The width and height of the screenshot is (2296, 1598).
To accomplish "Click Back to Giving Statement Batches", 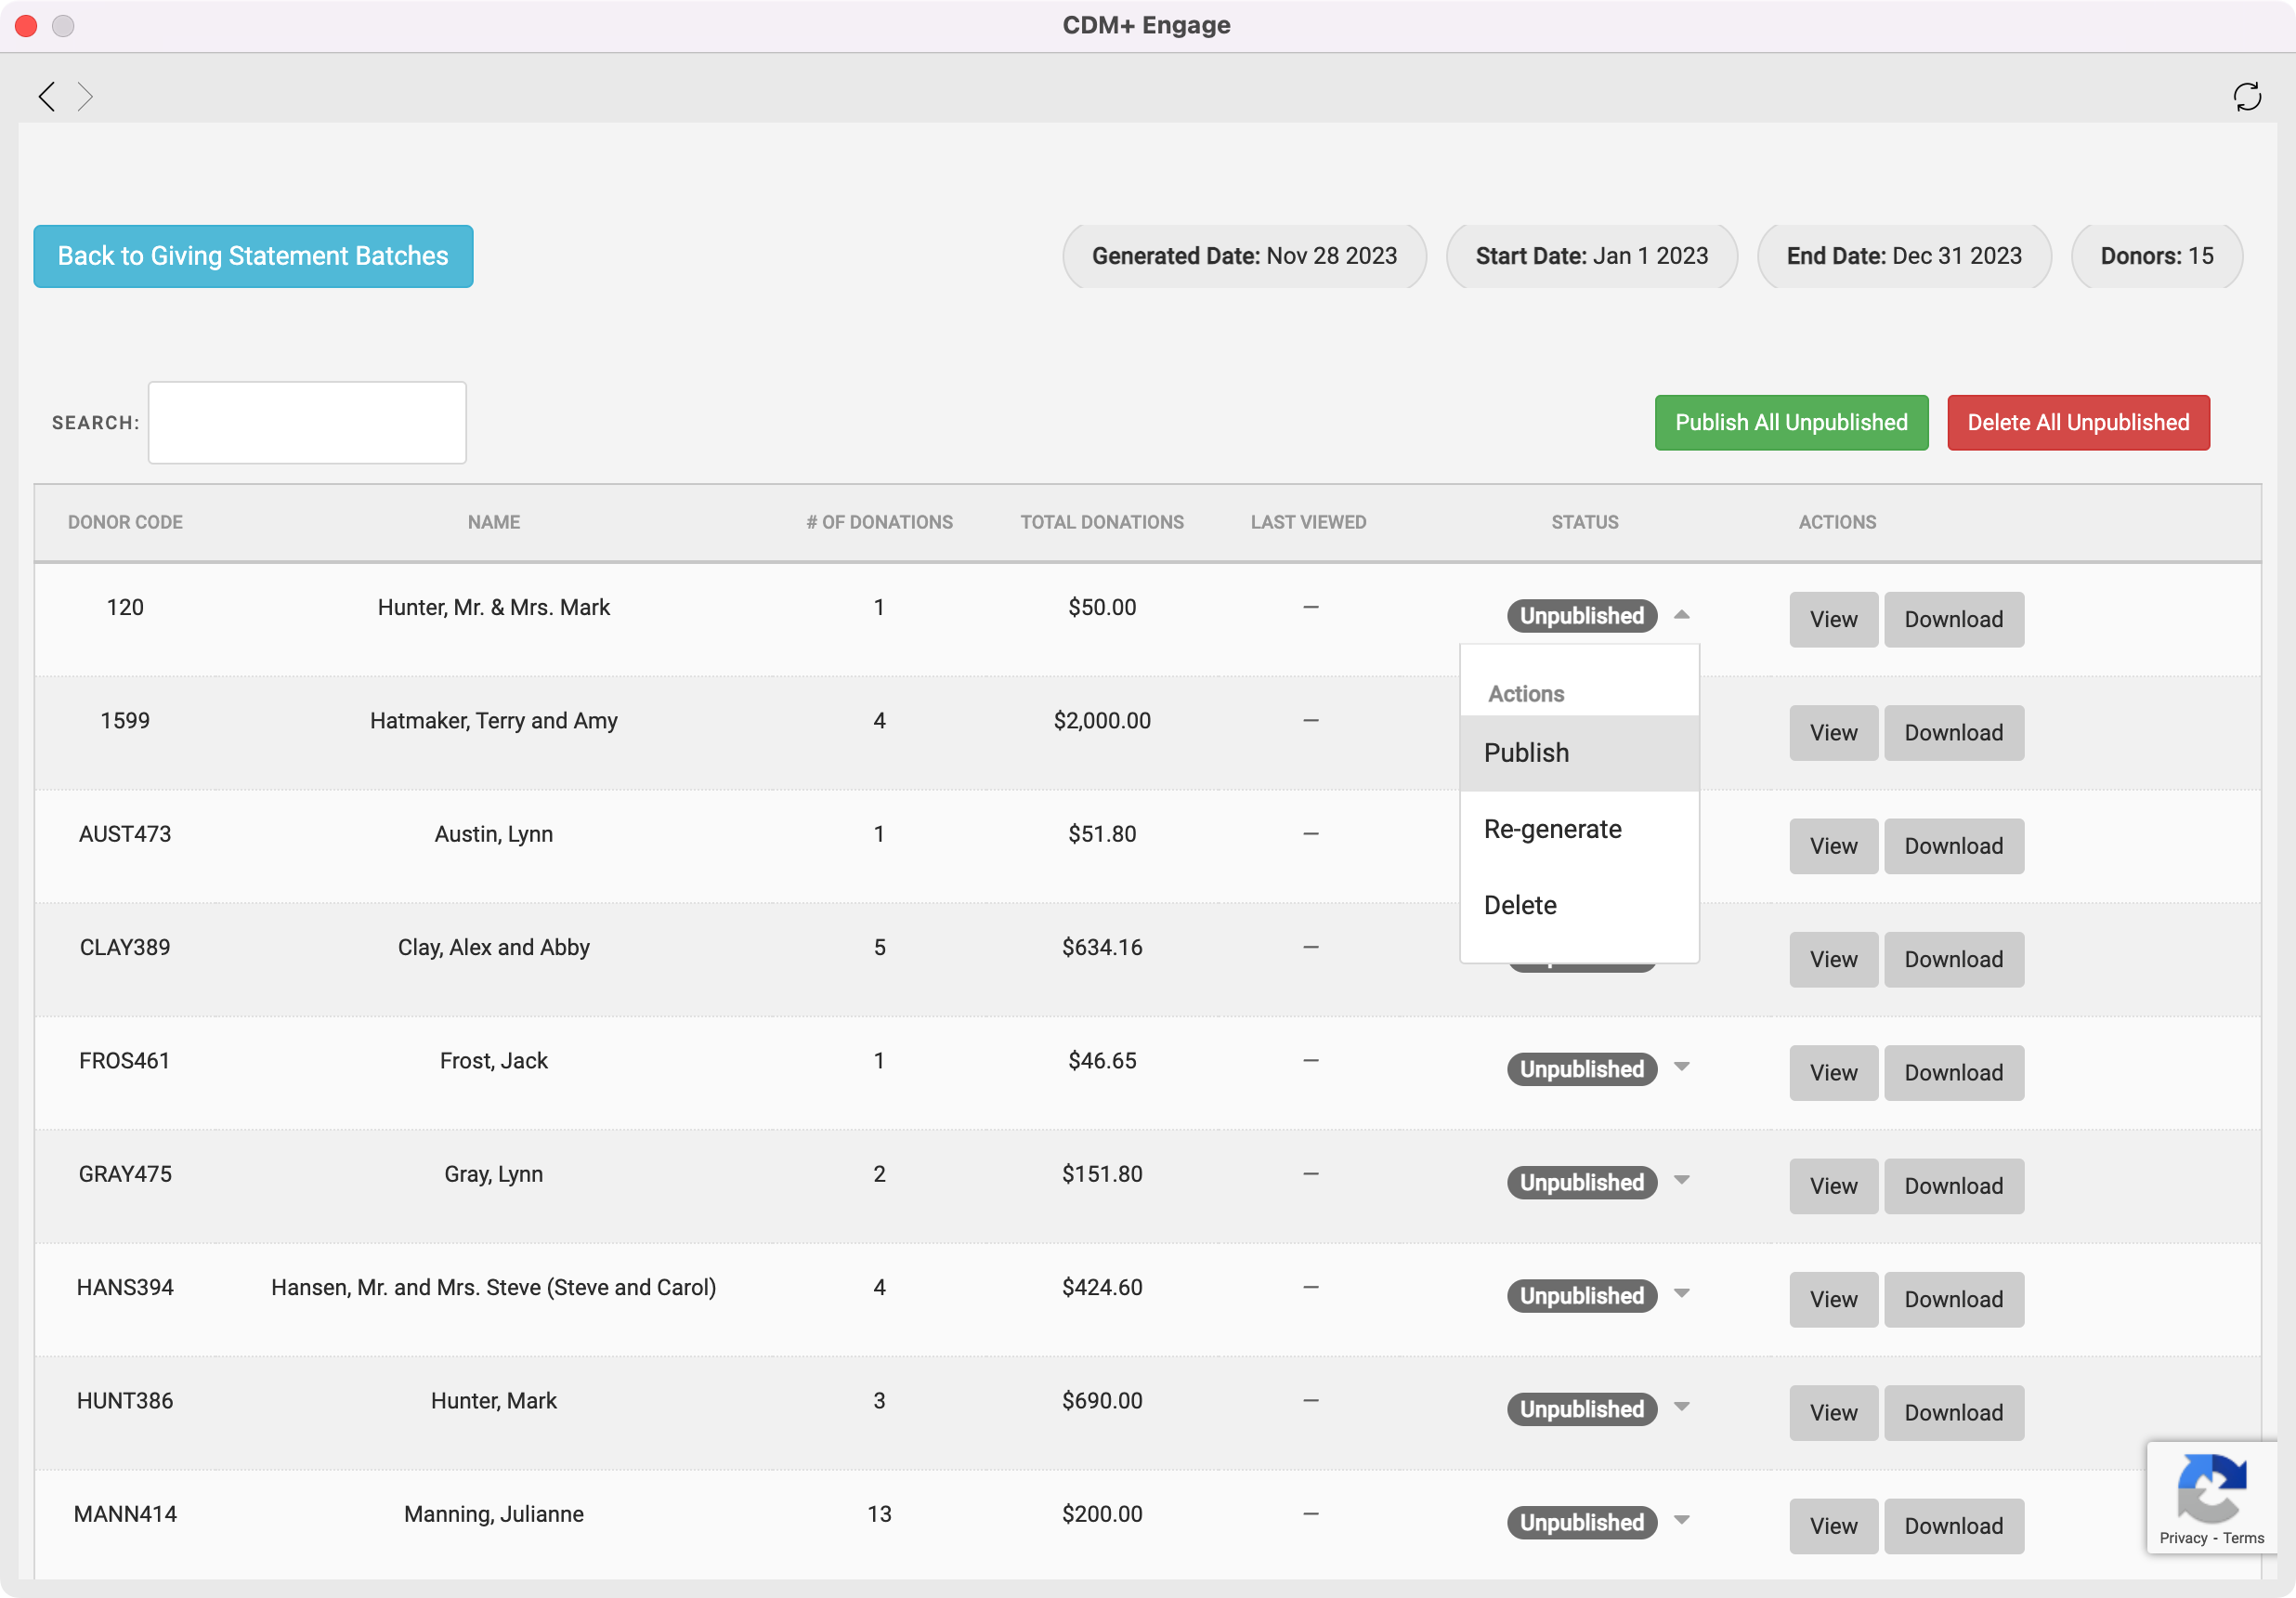I will pyautogui.click(x=253, y=256).
